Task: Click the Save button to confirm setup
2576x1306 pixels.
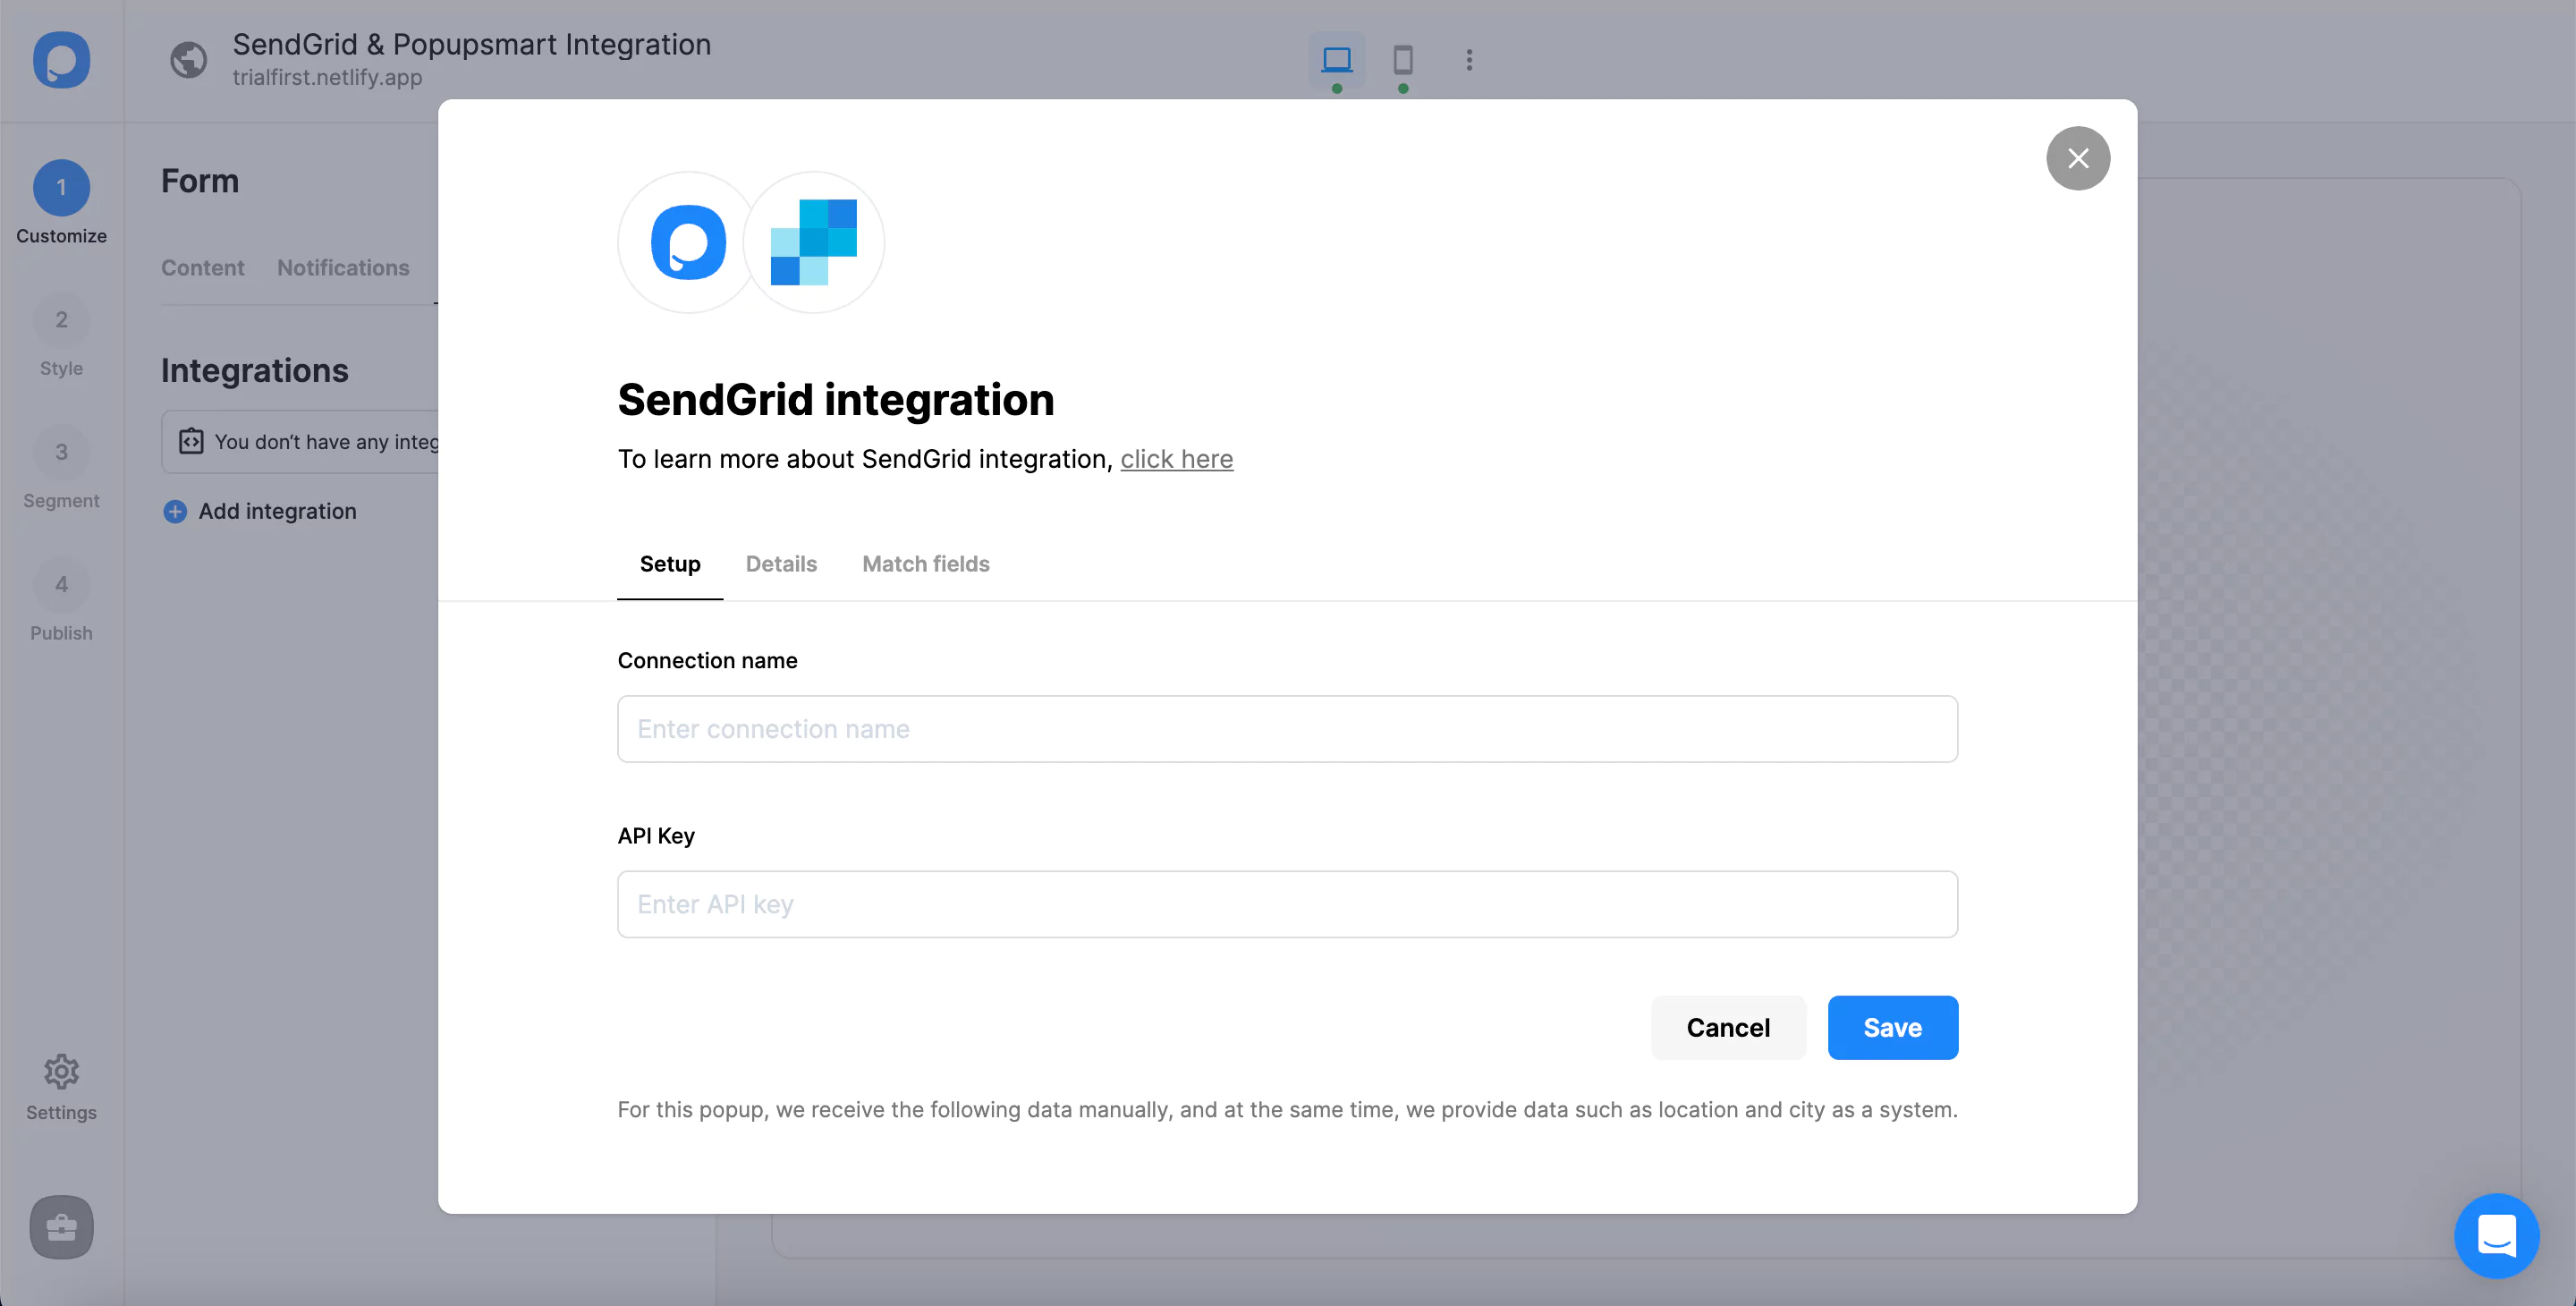Action: [1892, 1026]
